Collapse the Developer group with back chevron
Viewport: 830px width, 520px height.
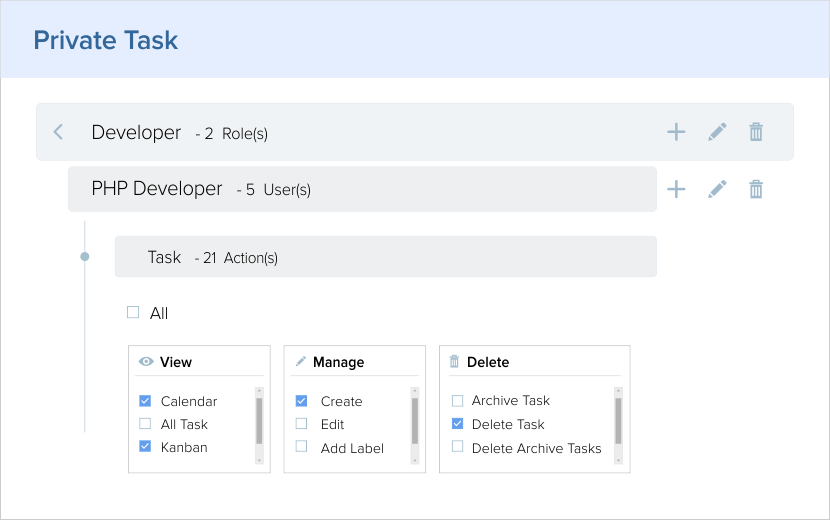[58, 132]
